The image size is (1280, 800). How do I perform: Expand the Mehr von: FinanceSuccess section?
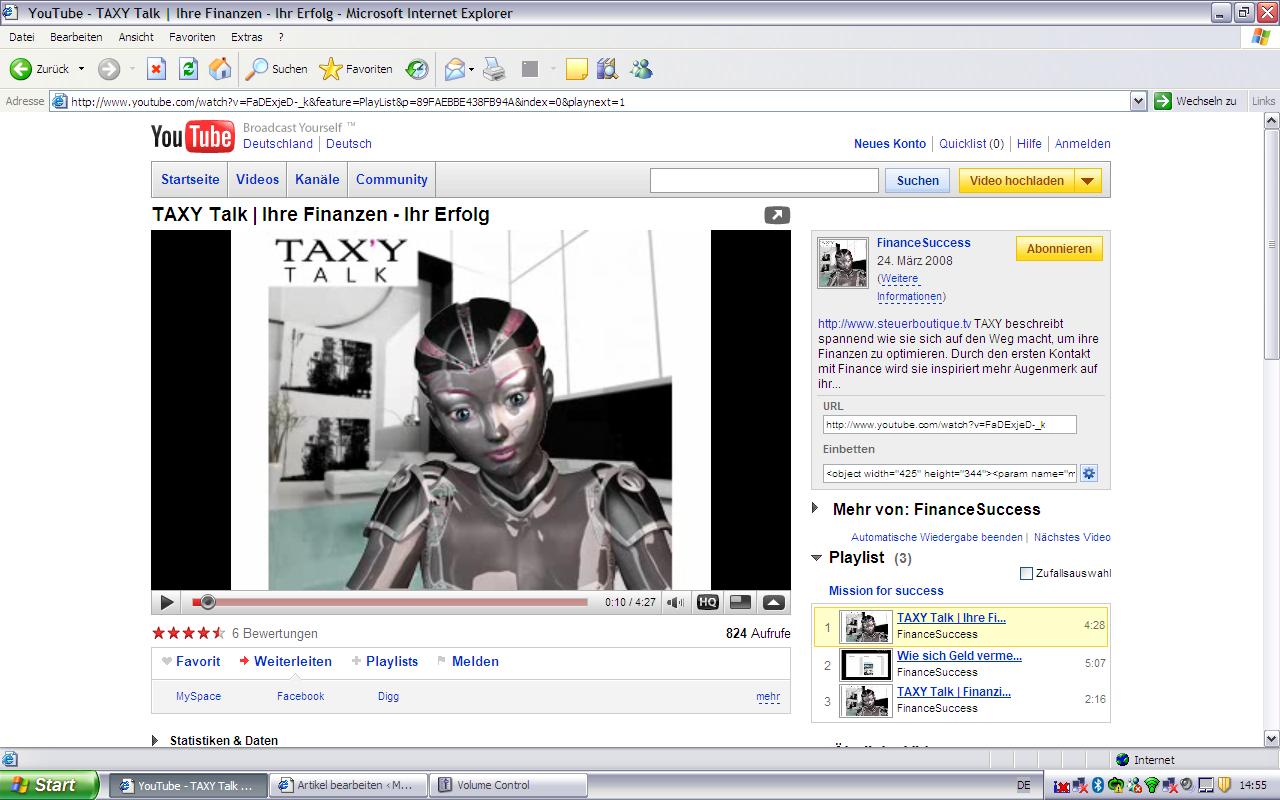[816, 509]
